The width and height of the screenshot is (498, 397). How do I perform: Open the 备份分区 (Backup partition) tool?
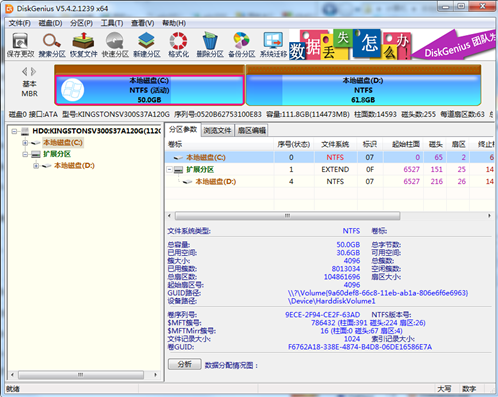[x=242, y=45]
